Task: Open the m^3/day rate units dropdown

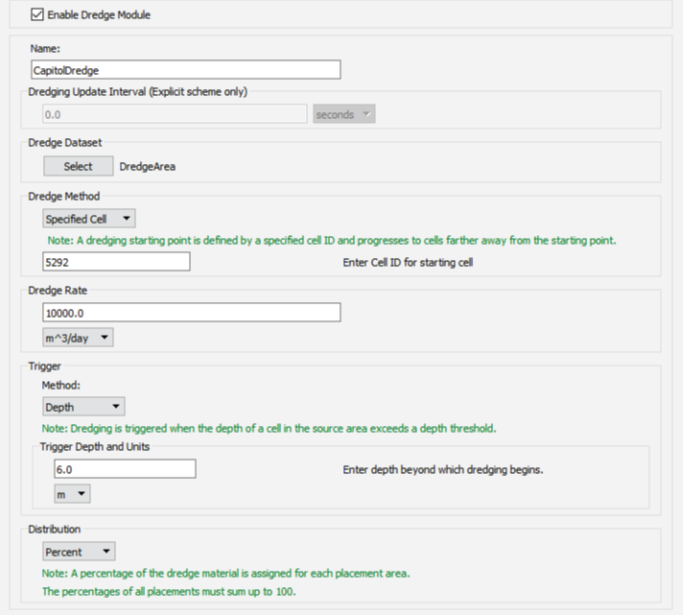Action: [78, 338]
